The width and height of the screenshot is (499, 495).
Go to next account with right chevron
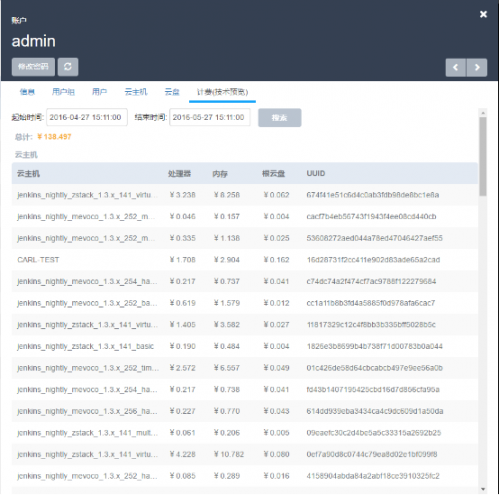tap(477, 67)
